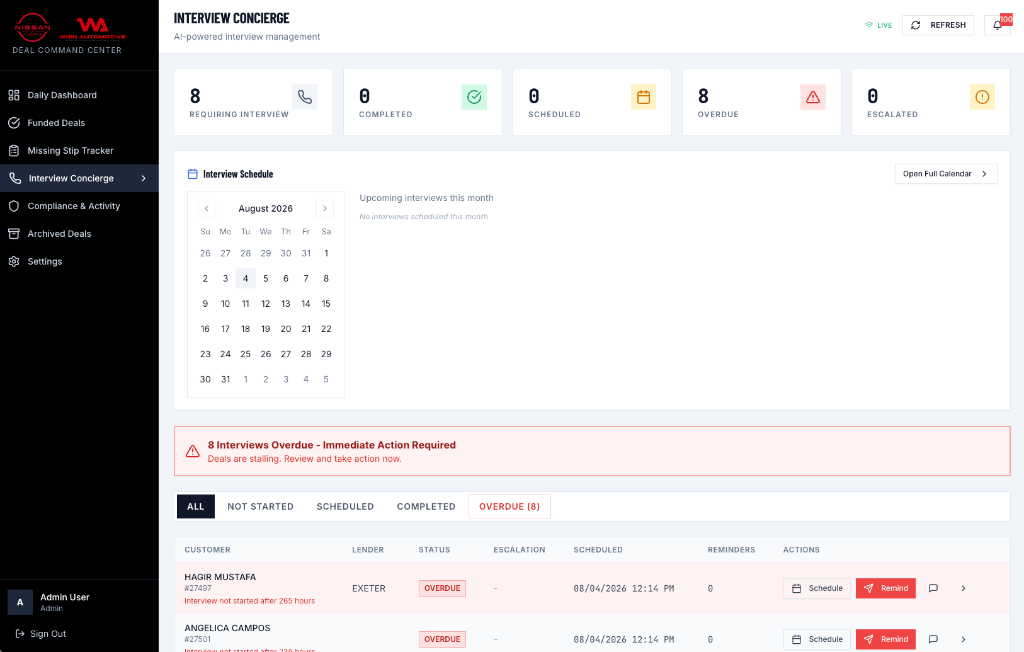This screenshot has height=652, width=1024.
Task: Click the alert icon in the overdue banner
Action: 193,451
